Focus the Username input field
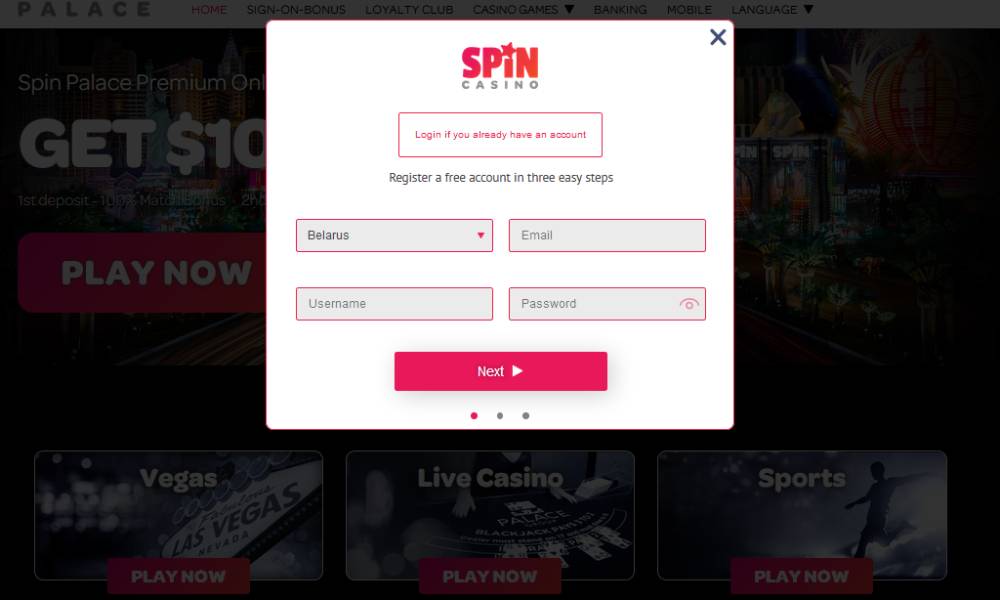This screenshot has height=600, width=1000. click(x=394, y=304)
